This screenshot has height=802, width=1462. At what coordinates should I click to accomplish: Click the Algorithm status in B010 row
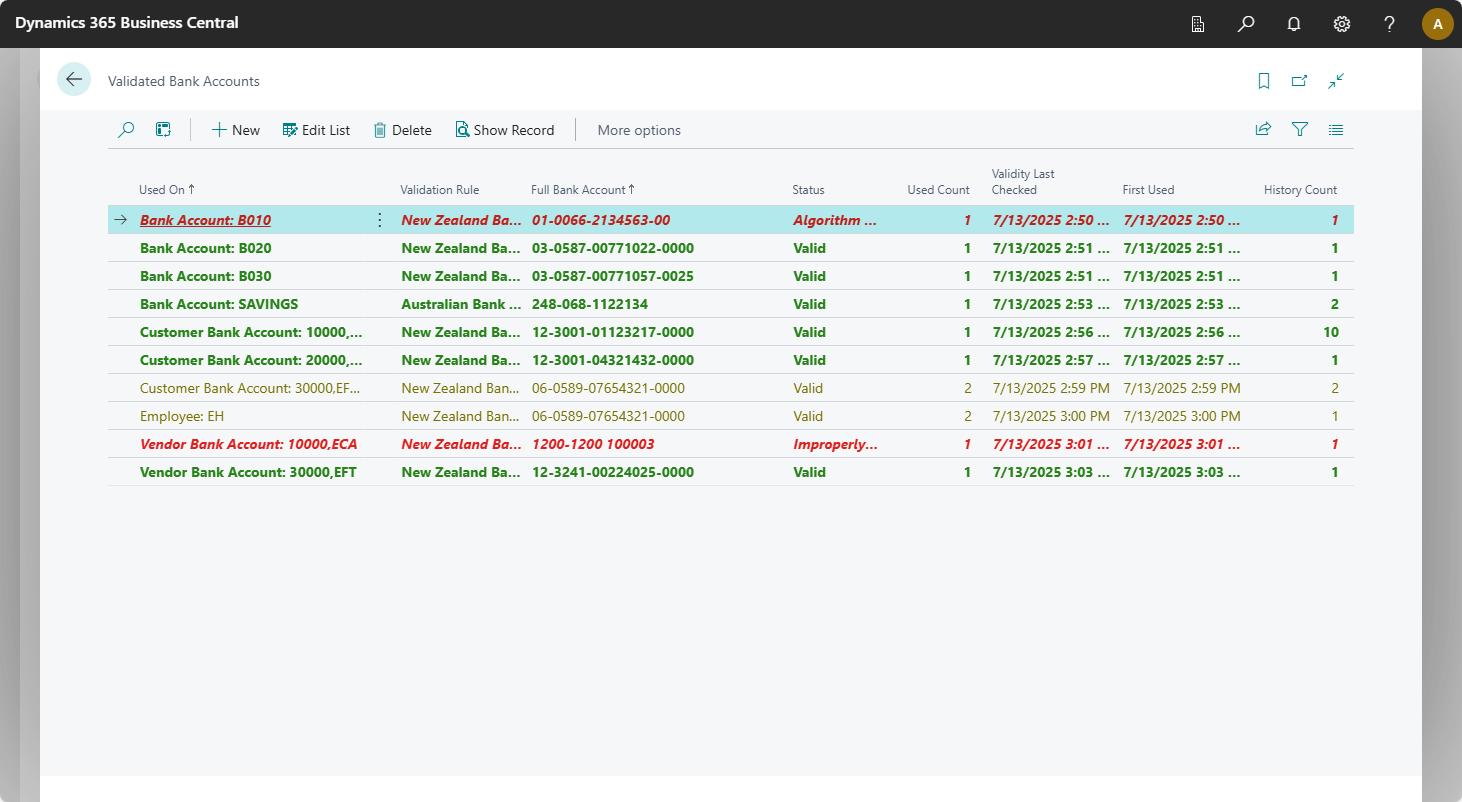coord(835,220)
